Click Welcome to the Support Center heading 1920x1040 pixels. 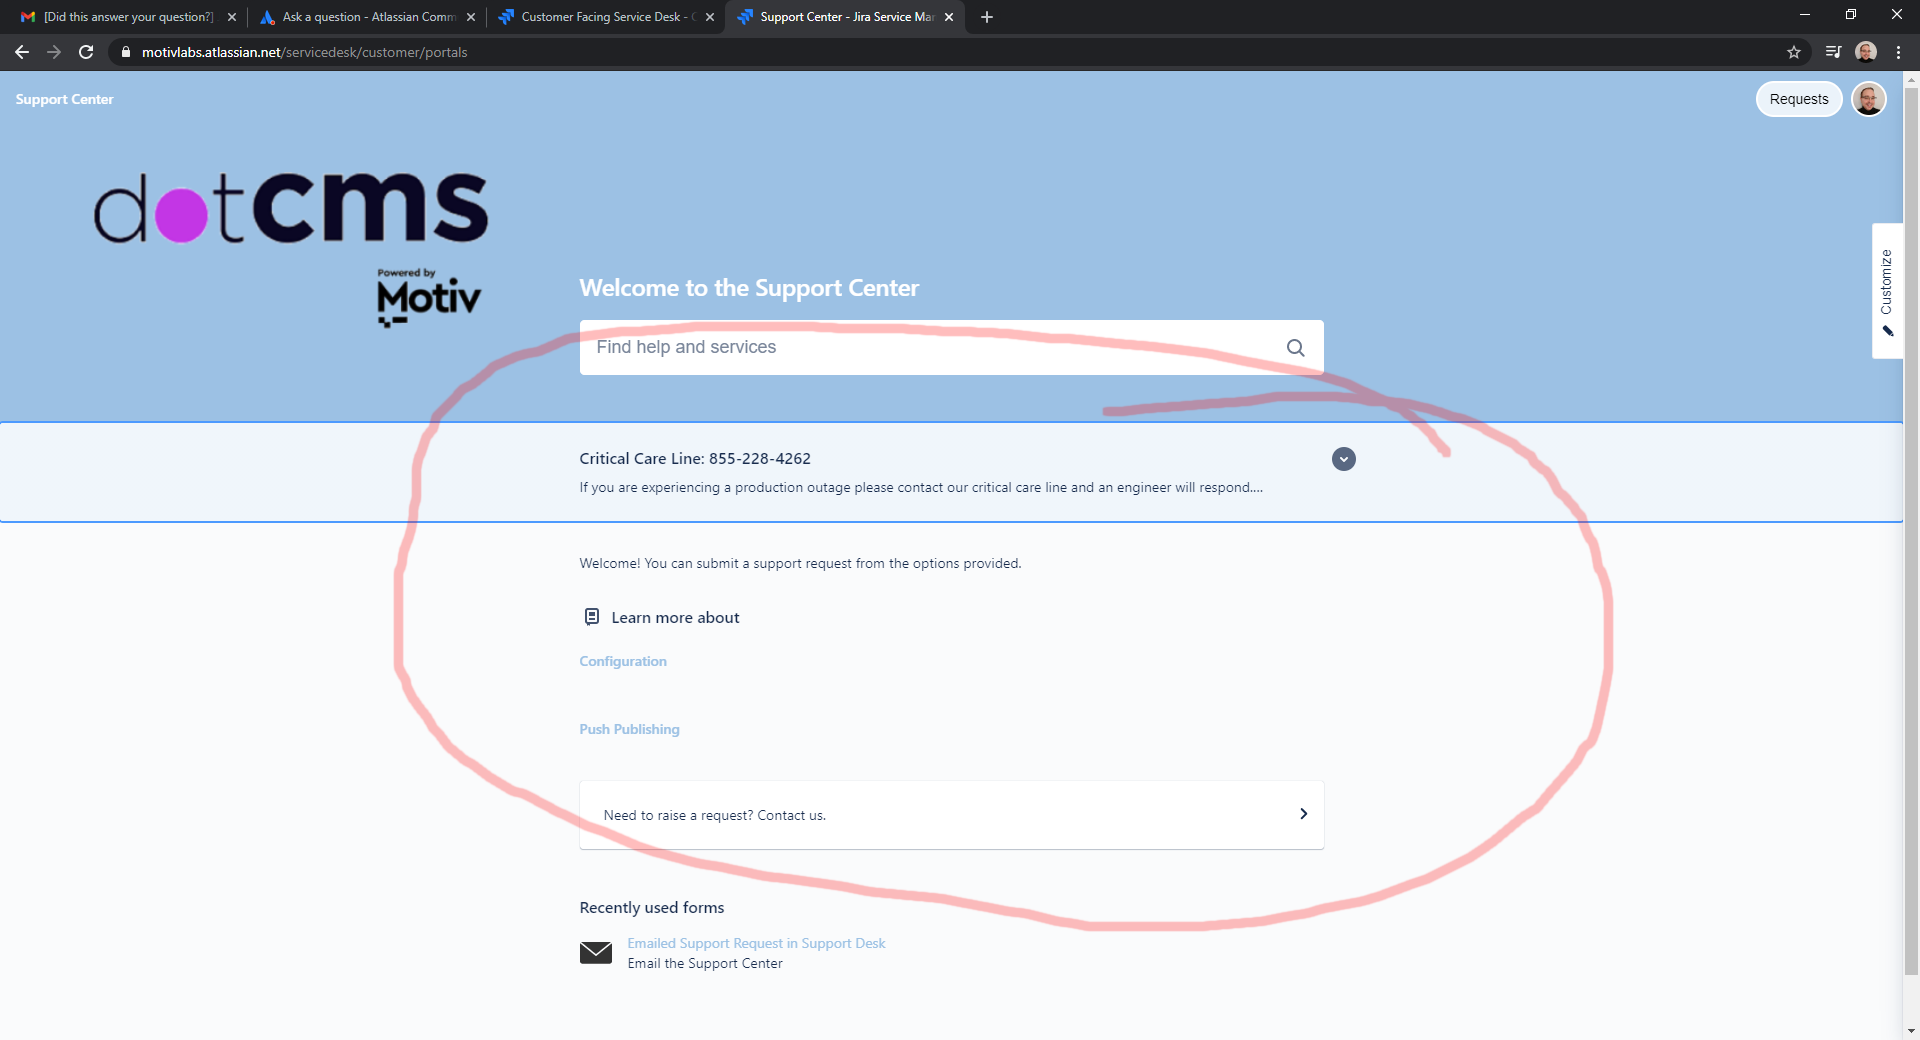point(749,288)
